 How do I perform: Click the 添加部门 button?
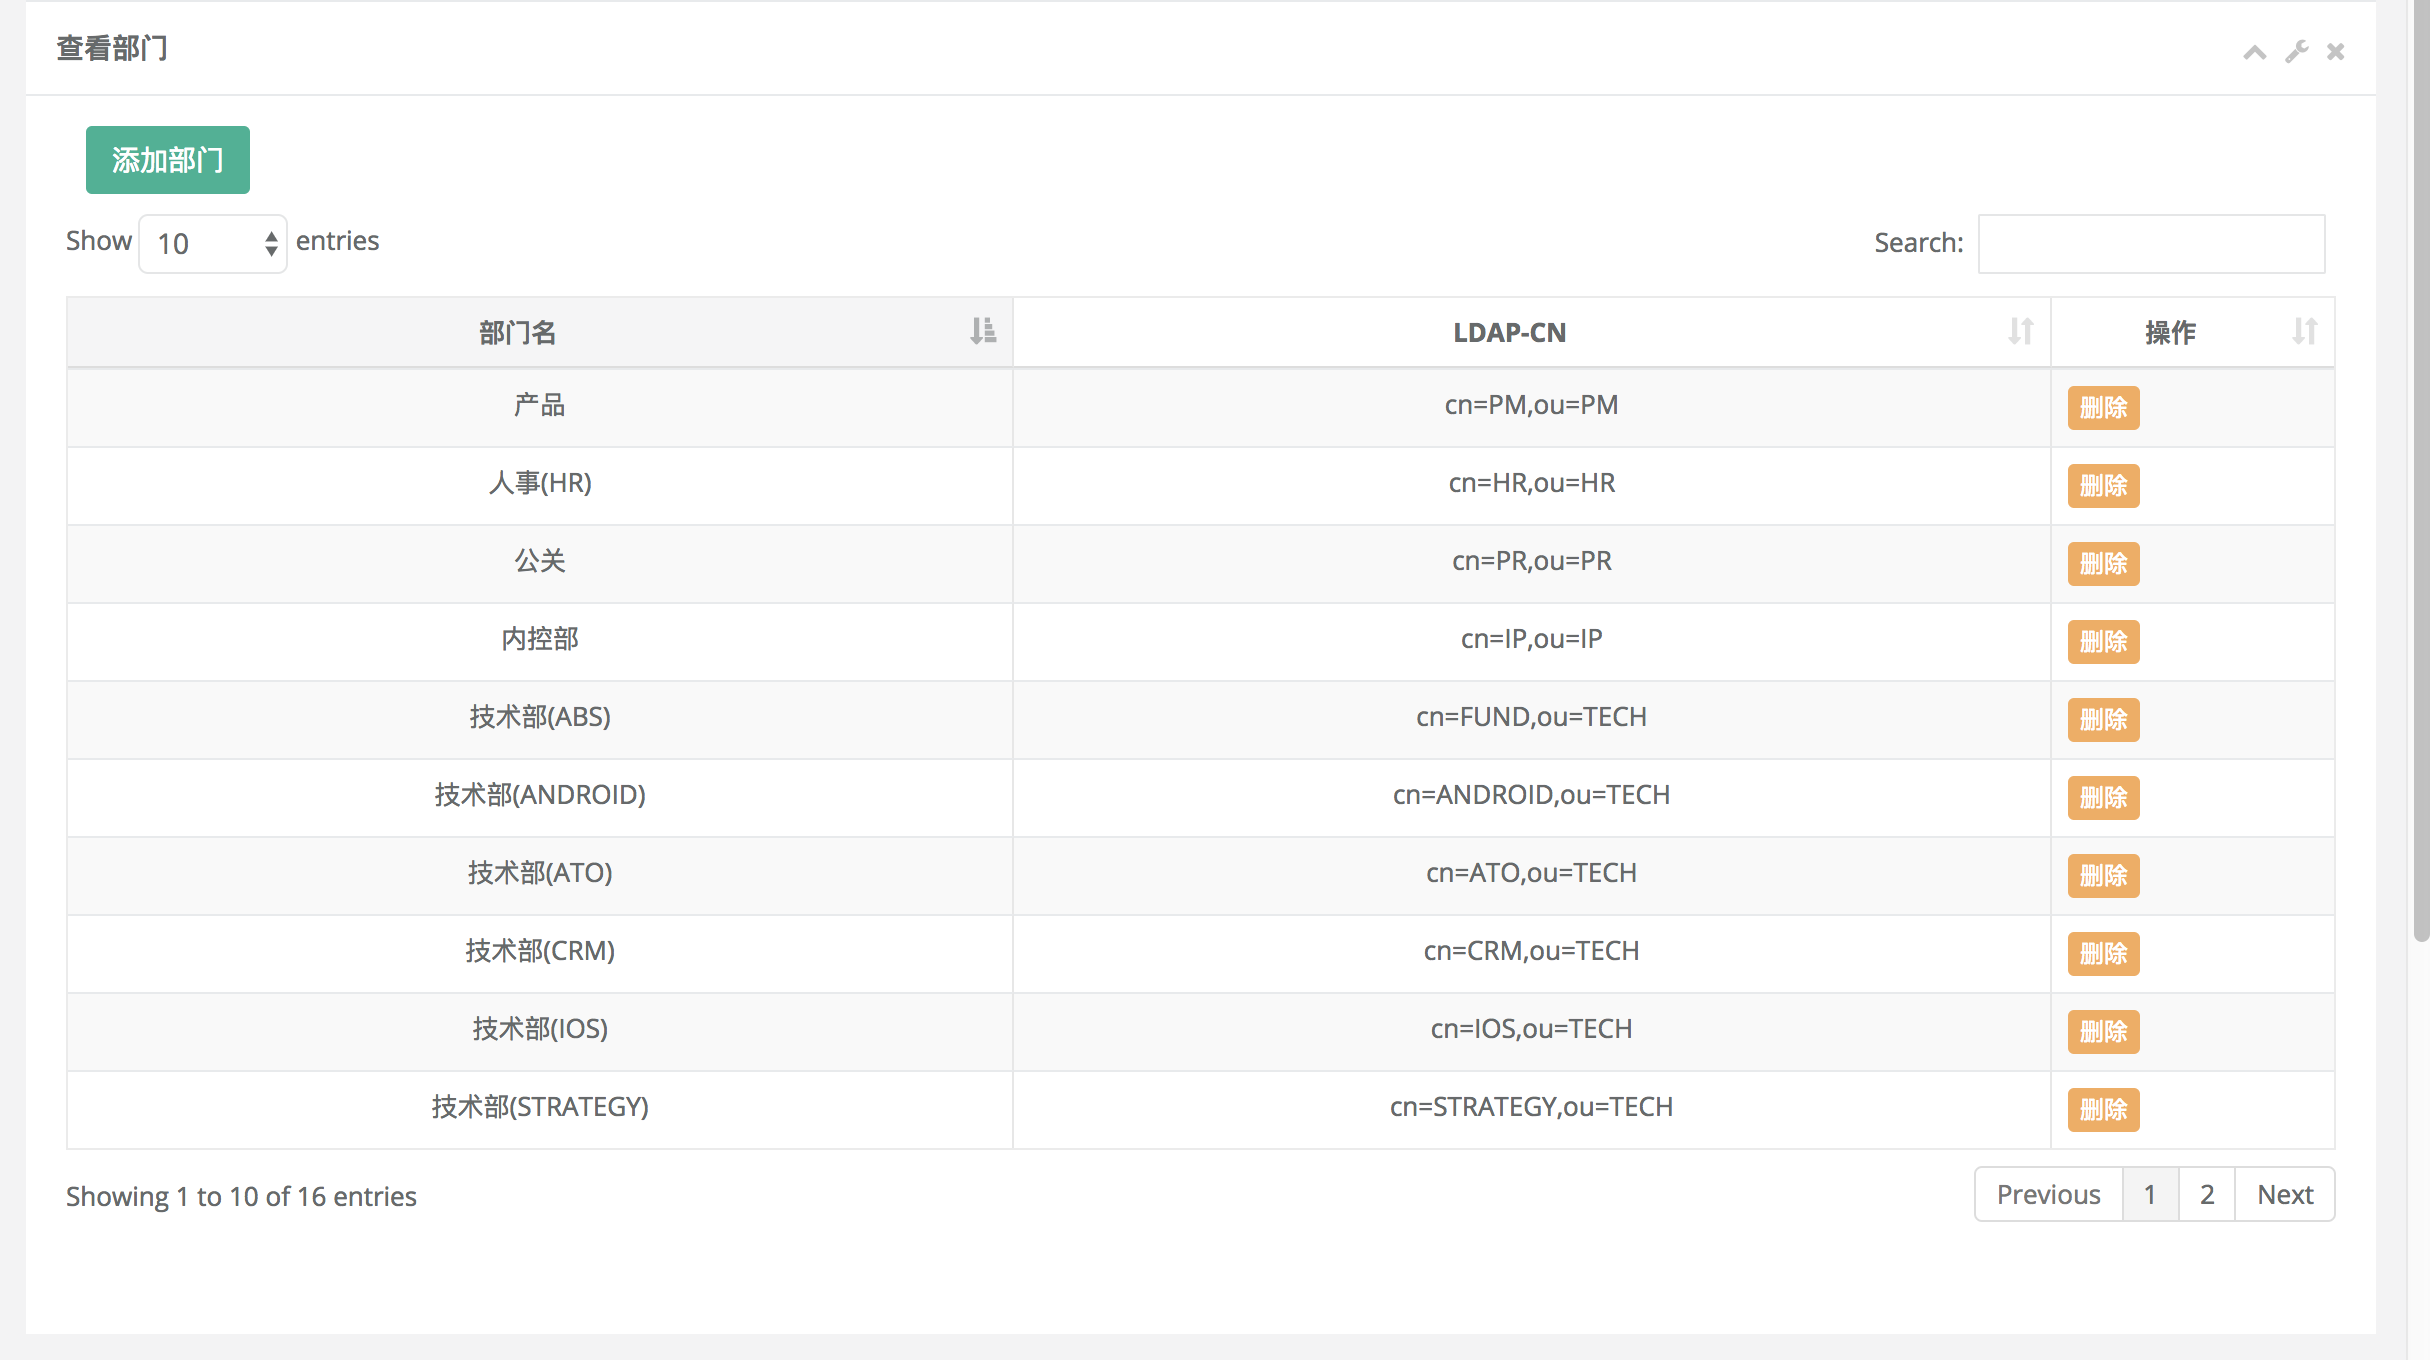click(x=168, y=160)
